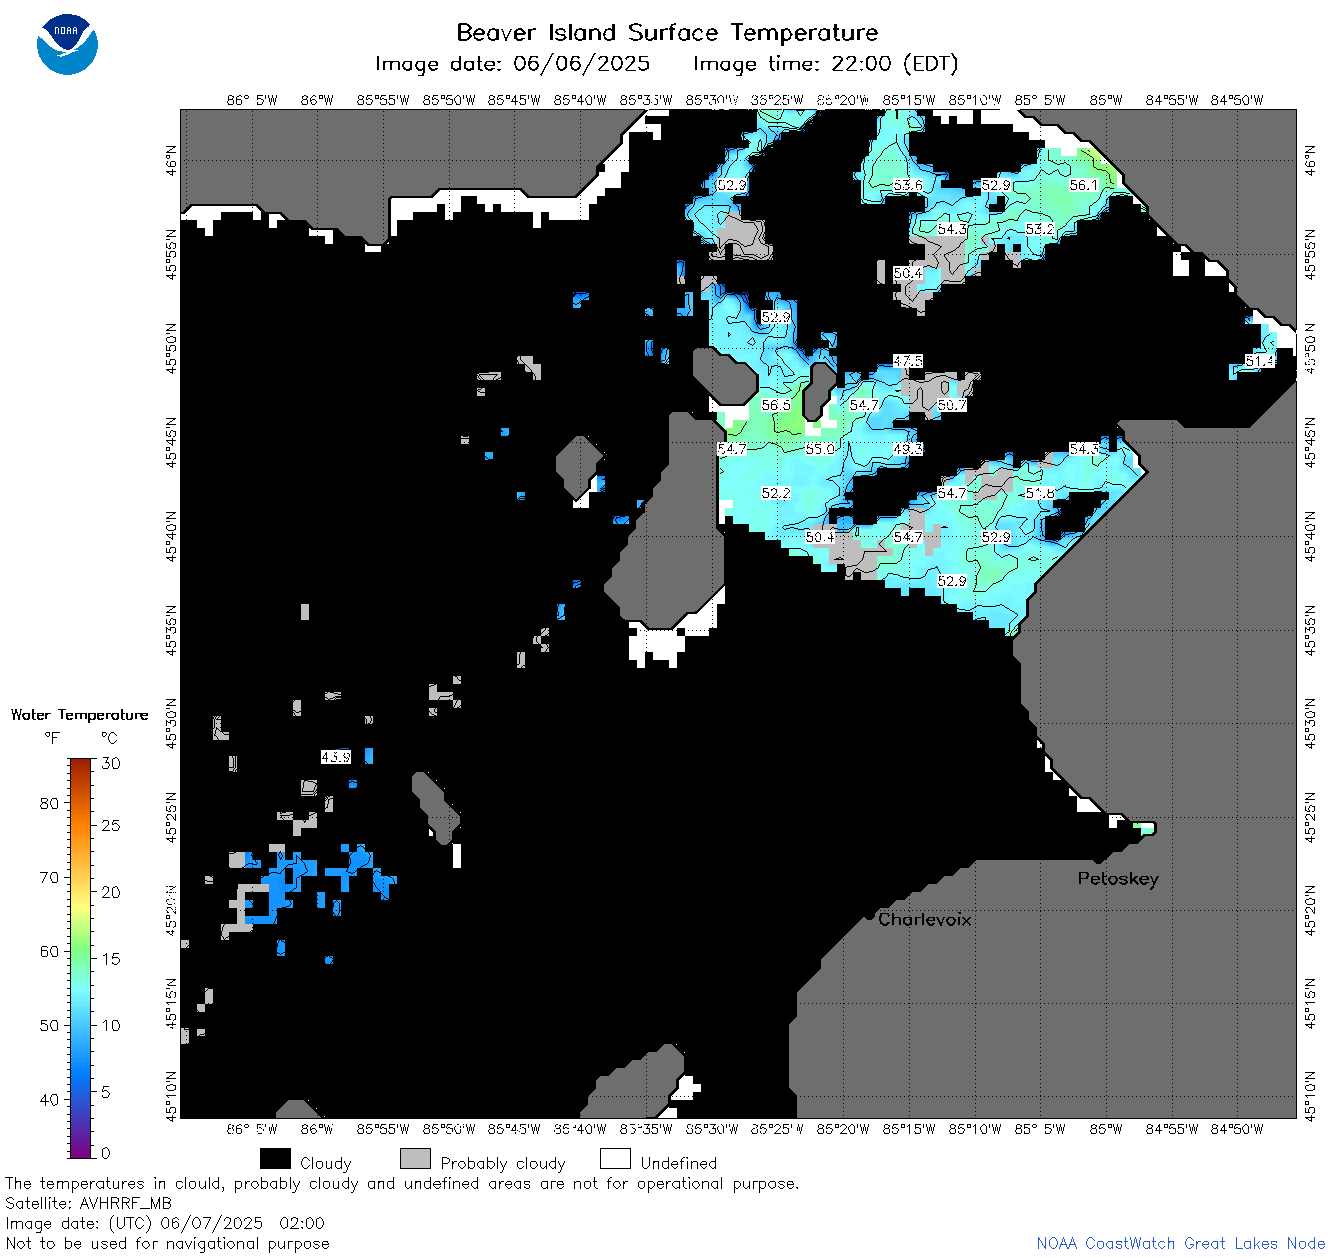
Task: Open the 'NOAA CoastWatch Great Lakes Node' link
Action: [1181, 1244]
